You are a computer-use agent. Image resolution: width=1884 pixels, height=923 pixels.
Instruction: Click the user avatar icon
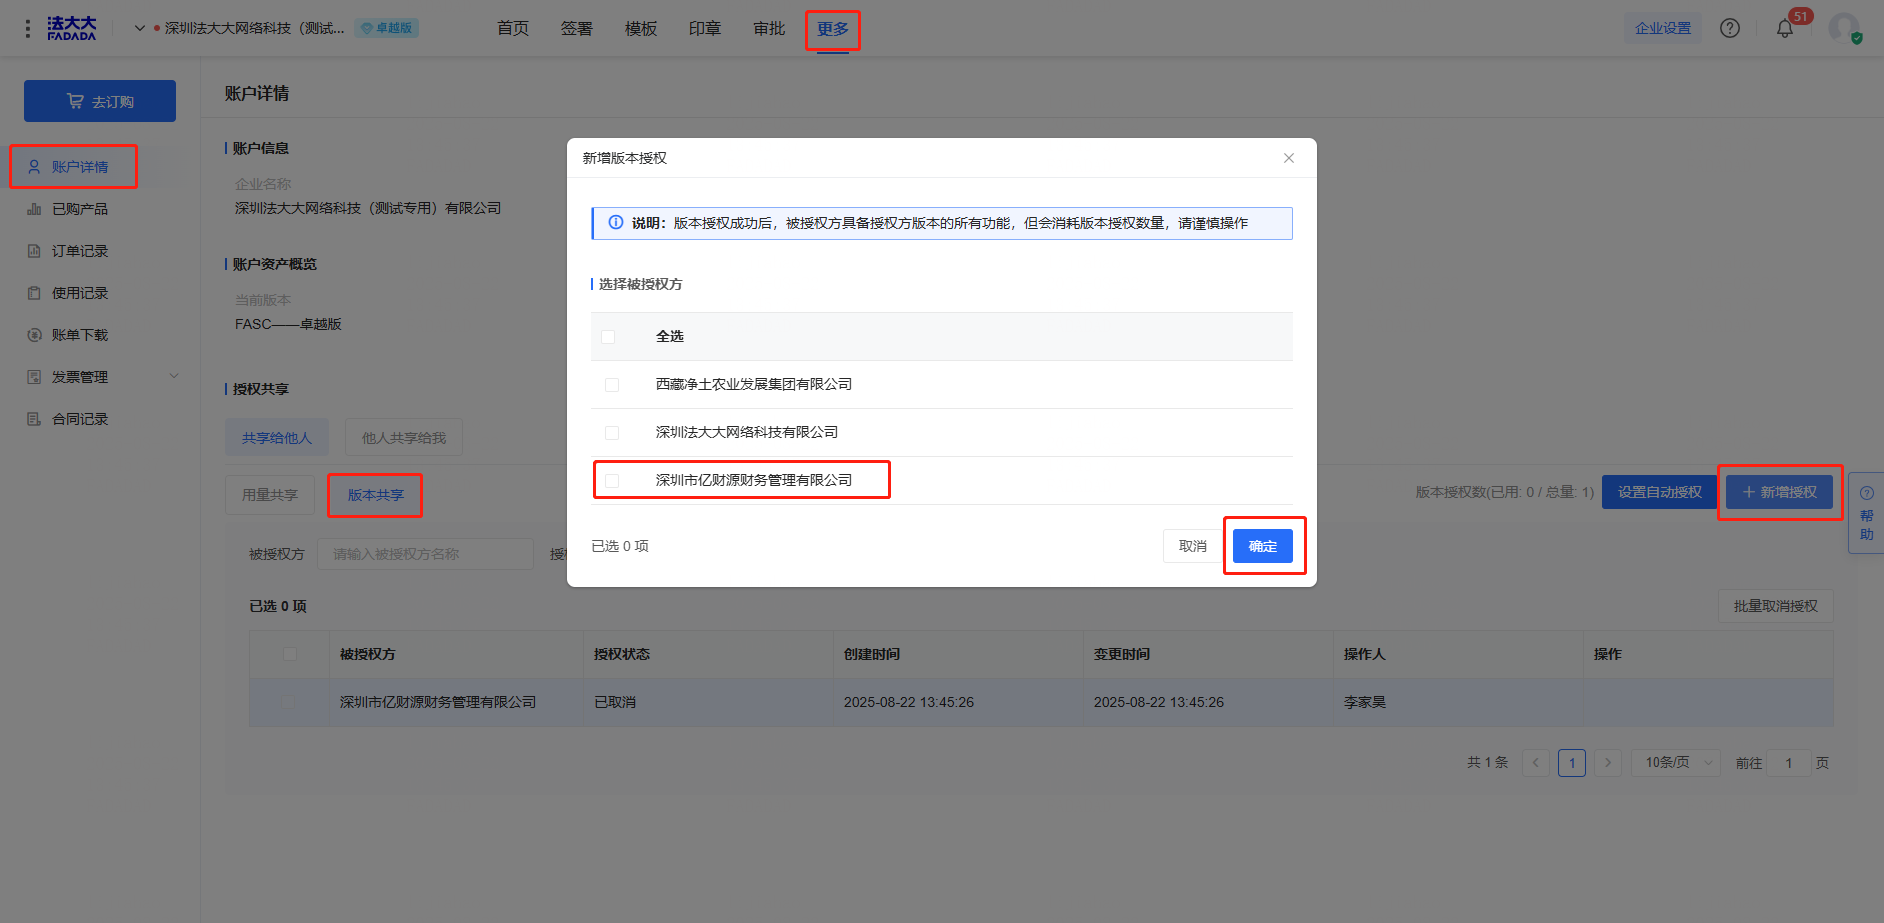pyautogui.click(x=1844, y=28)
